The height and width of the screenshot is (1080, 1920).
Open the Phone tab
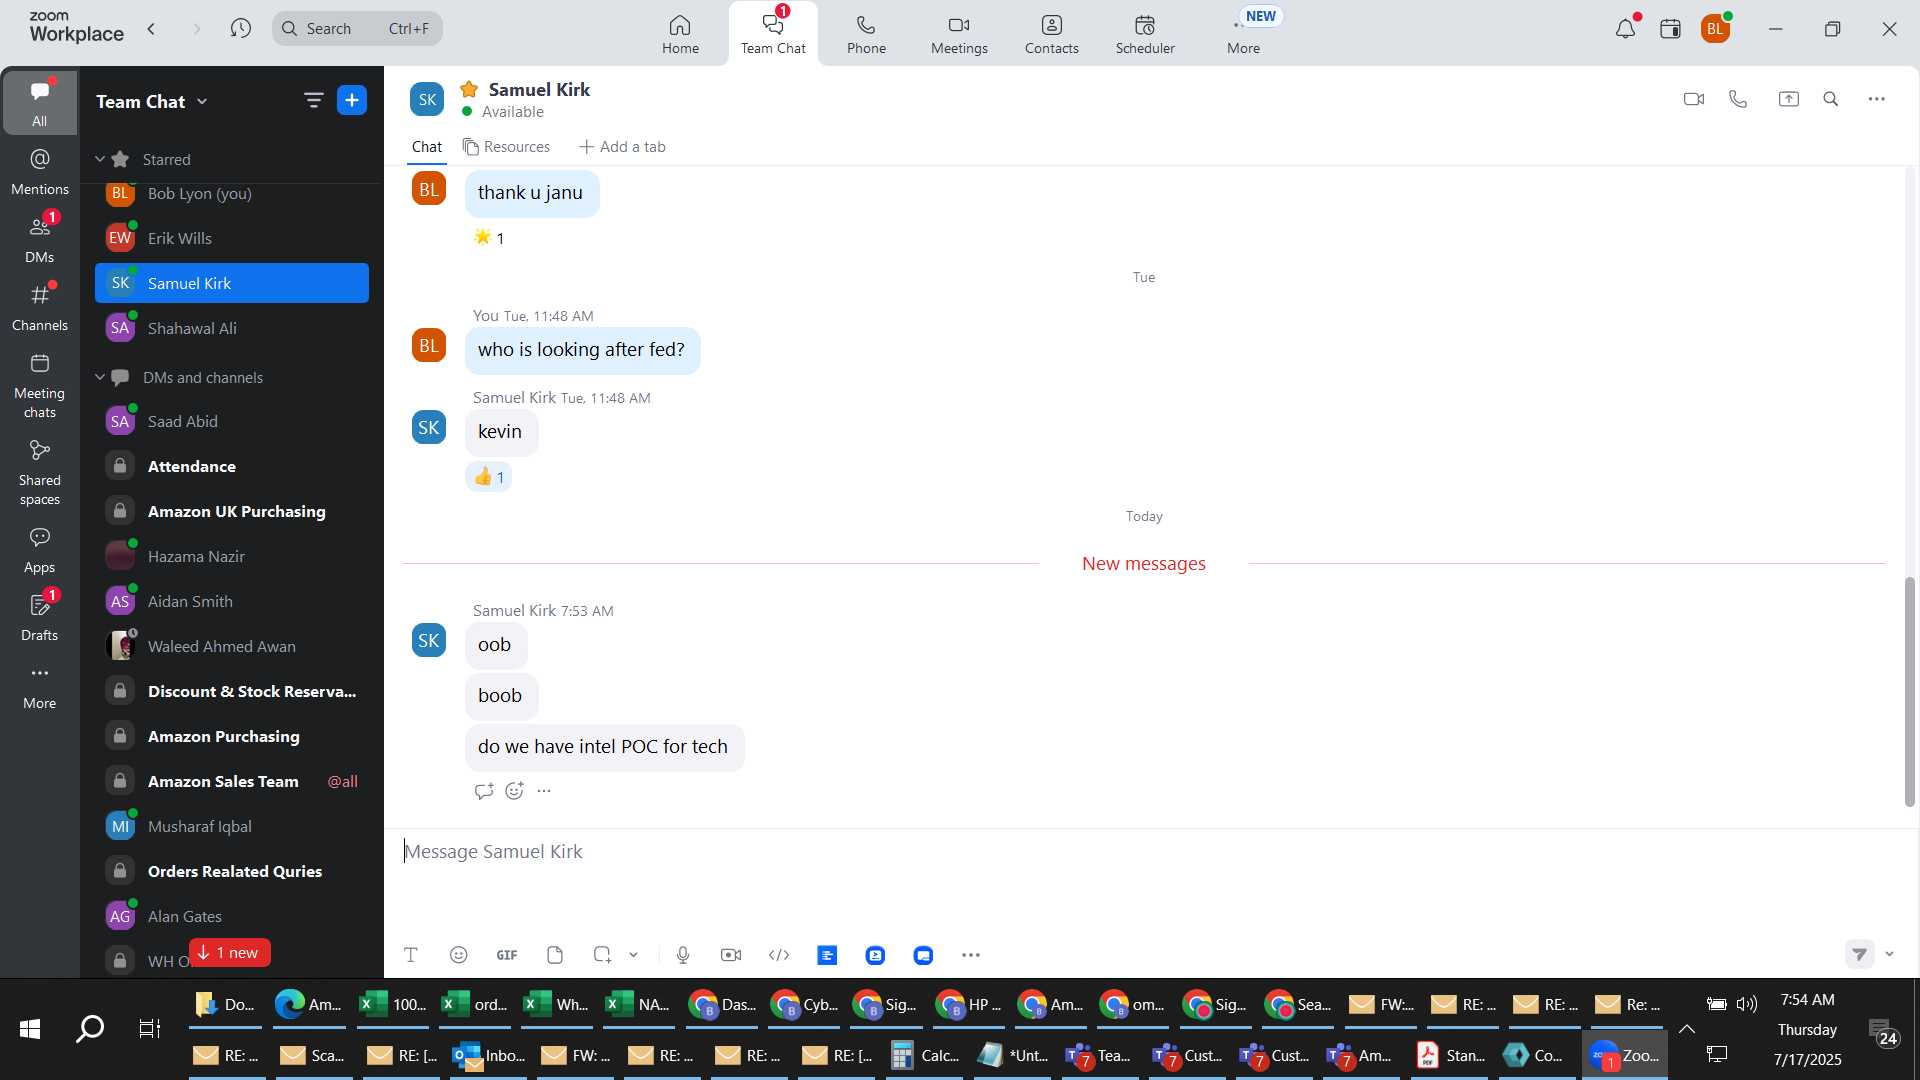coord(866,34)
